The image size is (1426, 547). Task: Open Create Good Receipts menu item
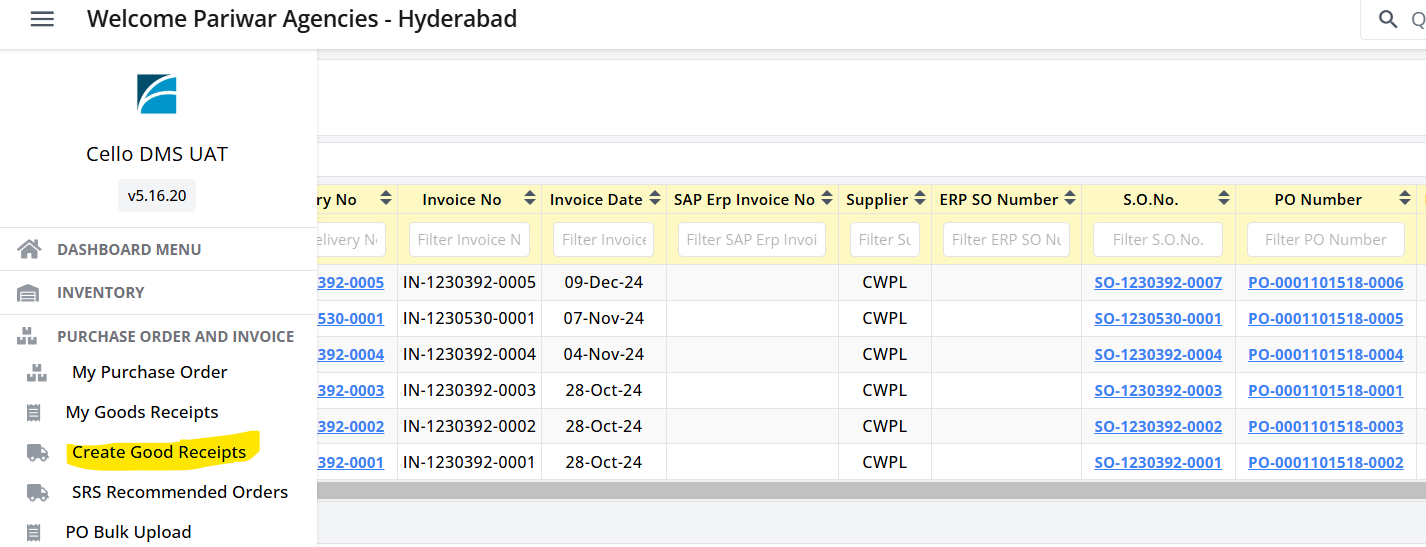[x=159, y=452]
